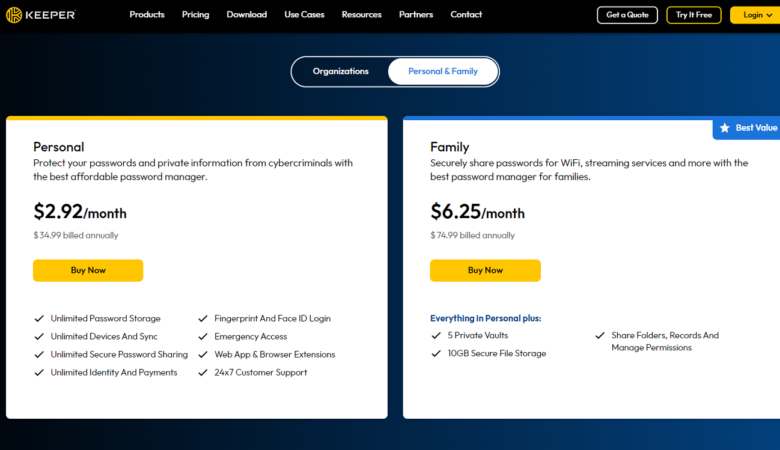The width and height of the screenshot is (780, 450).
Task: Click the Best Value badge
Action: pyautogui.click(x=747, y=128)
